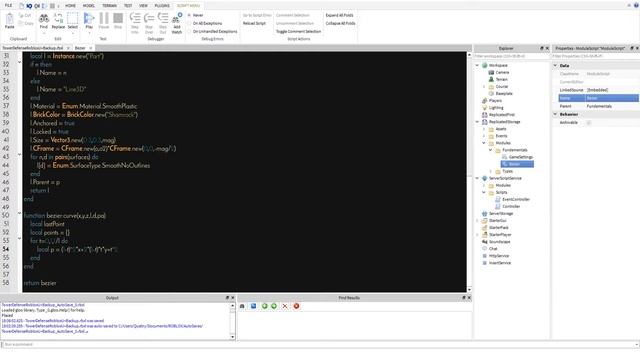The height and width of the screenshot is (360, 640).
Task: Click Go to Script Error button
Action: click(x=257, y=15)
